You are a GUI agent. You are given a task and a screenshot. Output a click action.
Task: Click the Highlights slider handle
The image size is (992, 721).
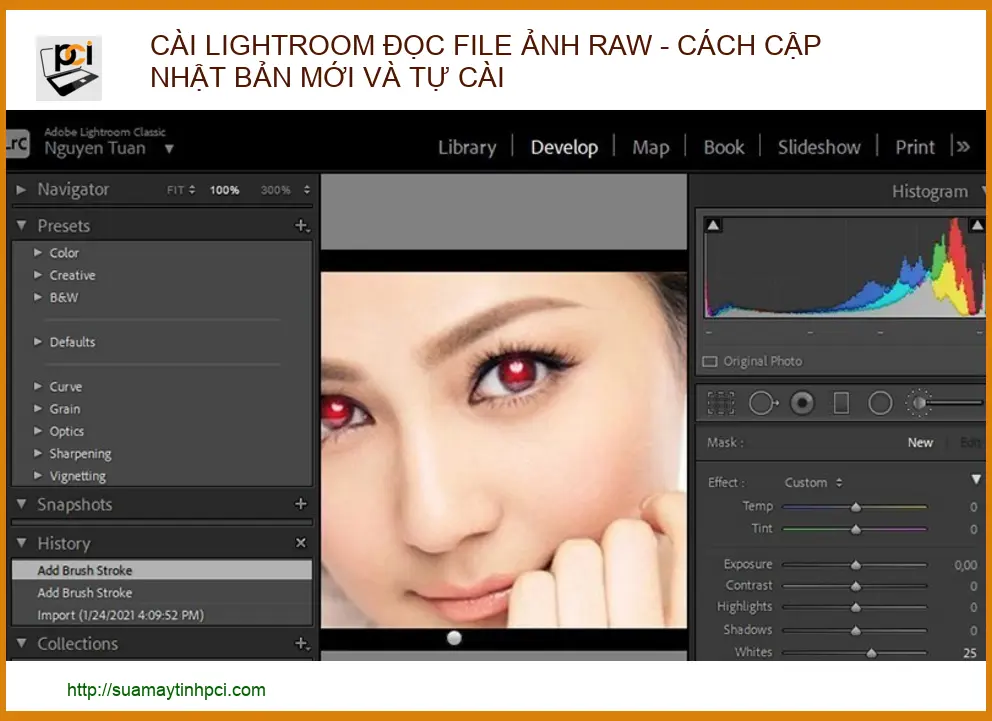pyautogui.click(x=856, y=607)
